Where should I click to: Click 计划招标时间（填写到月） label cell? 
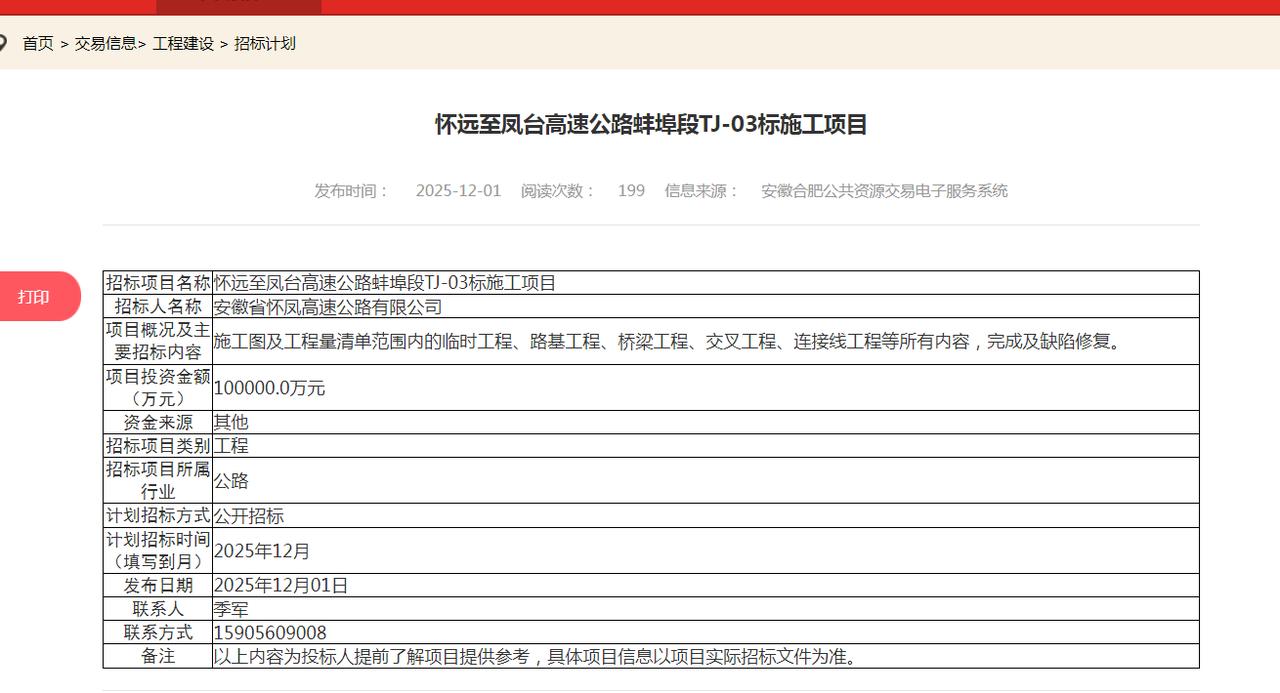[x=158, y=551]
